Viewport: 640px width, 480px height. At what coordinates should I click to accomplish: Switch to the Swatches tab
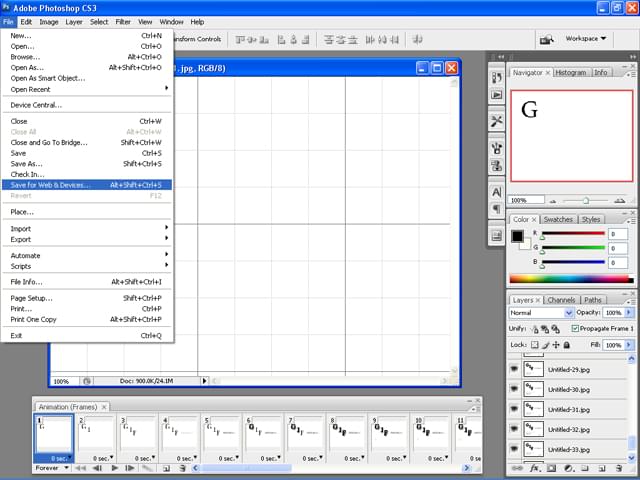tap(558, 220)
